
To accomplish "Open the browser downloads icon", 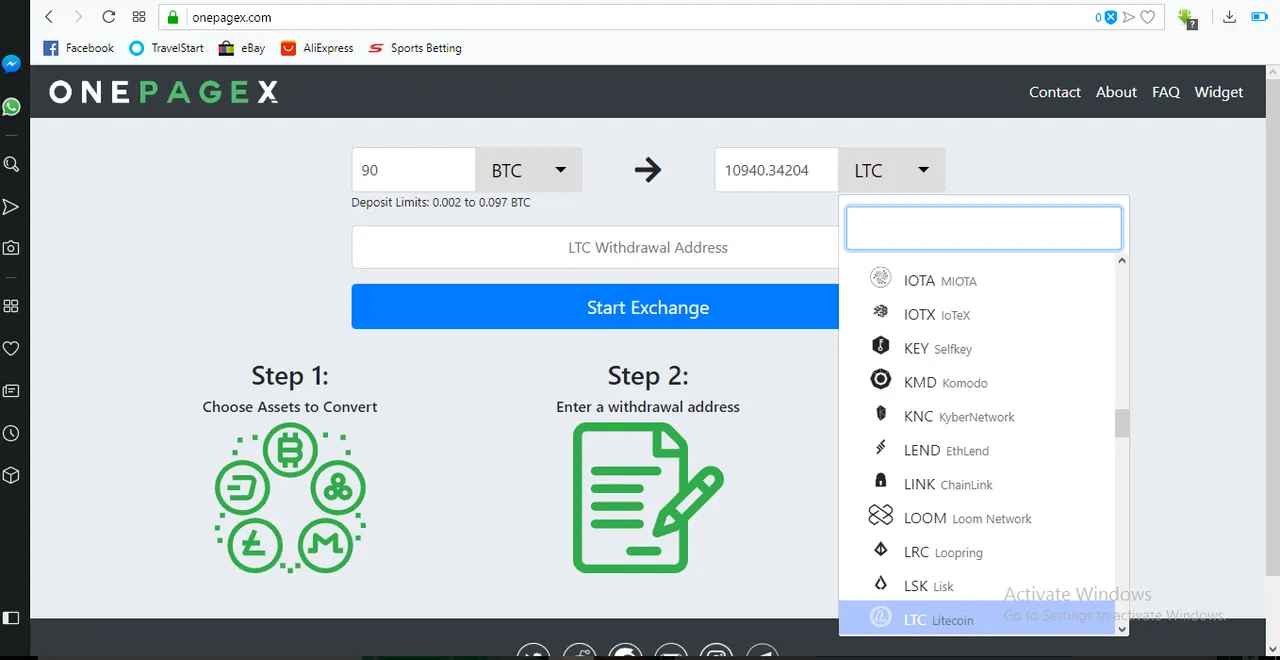I will coord(1230,17).
